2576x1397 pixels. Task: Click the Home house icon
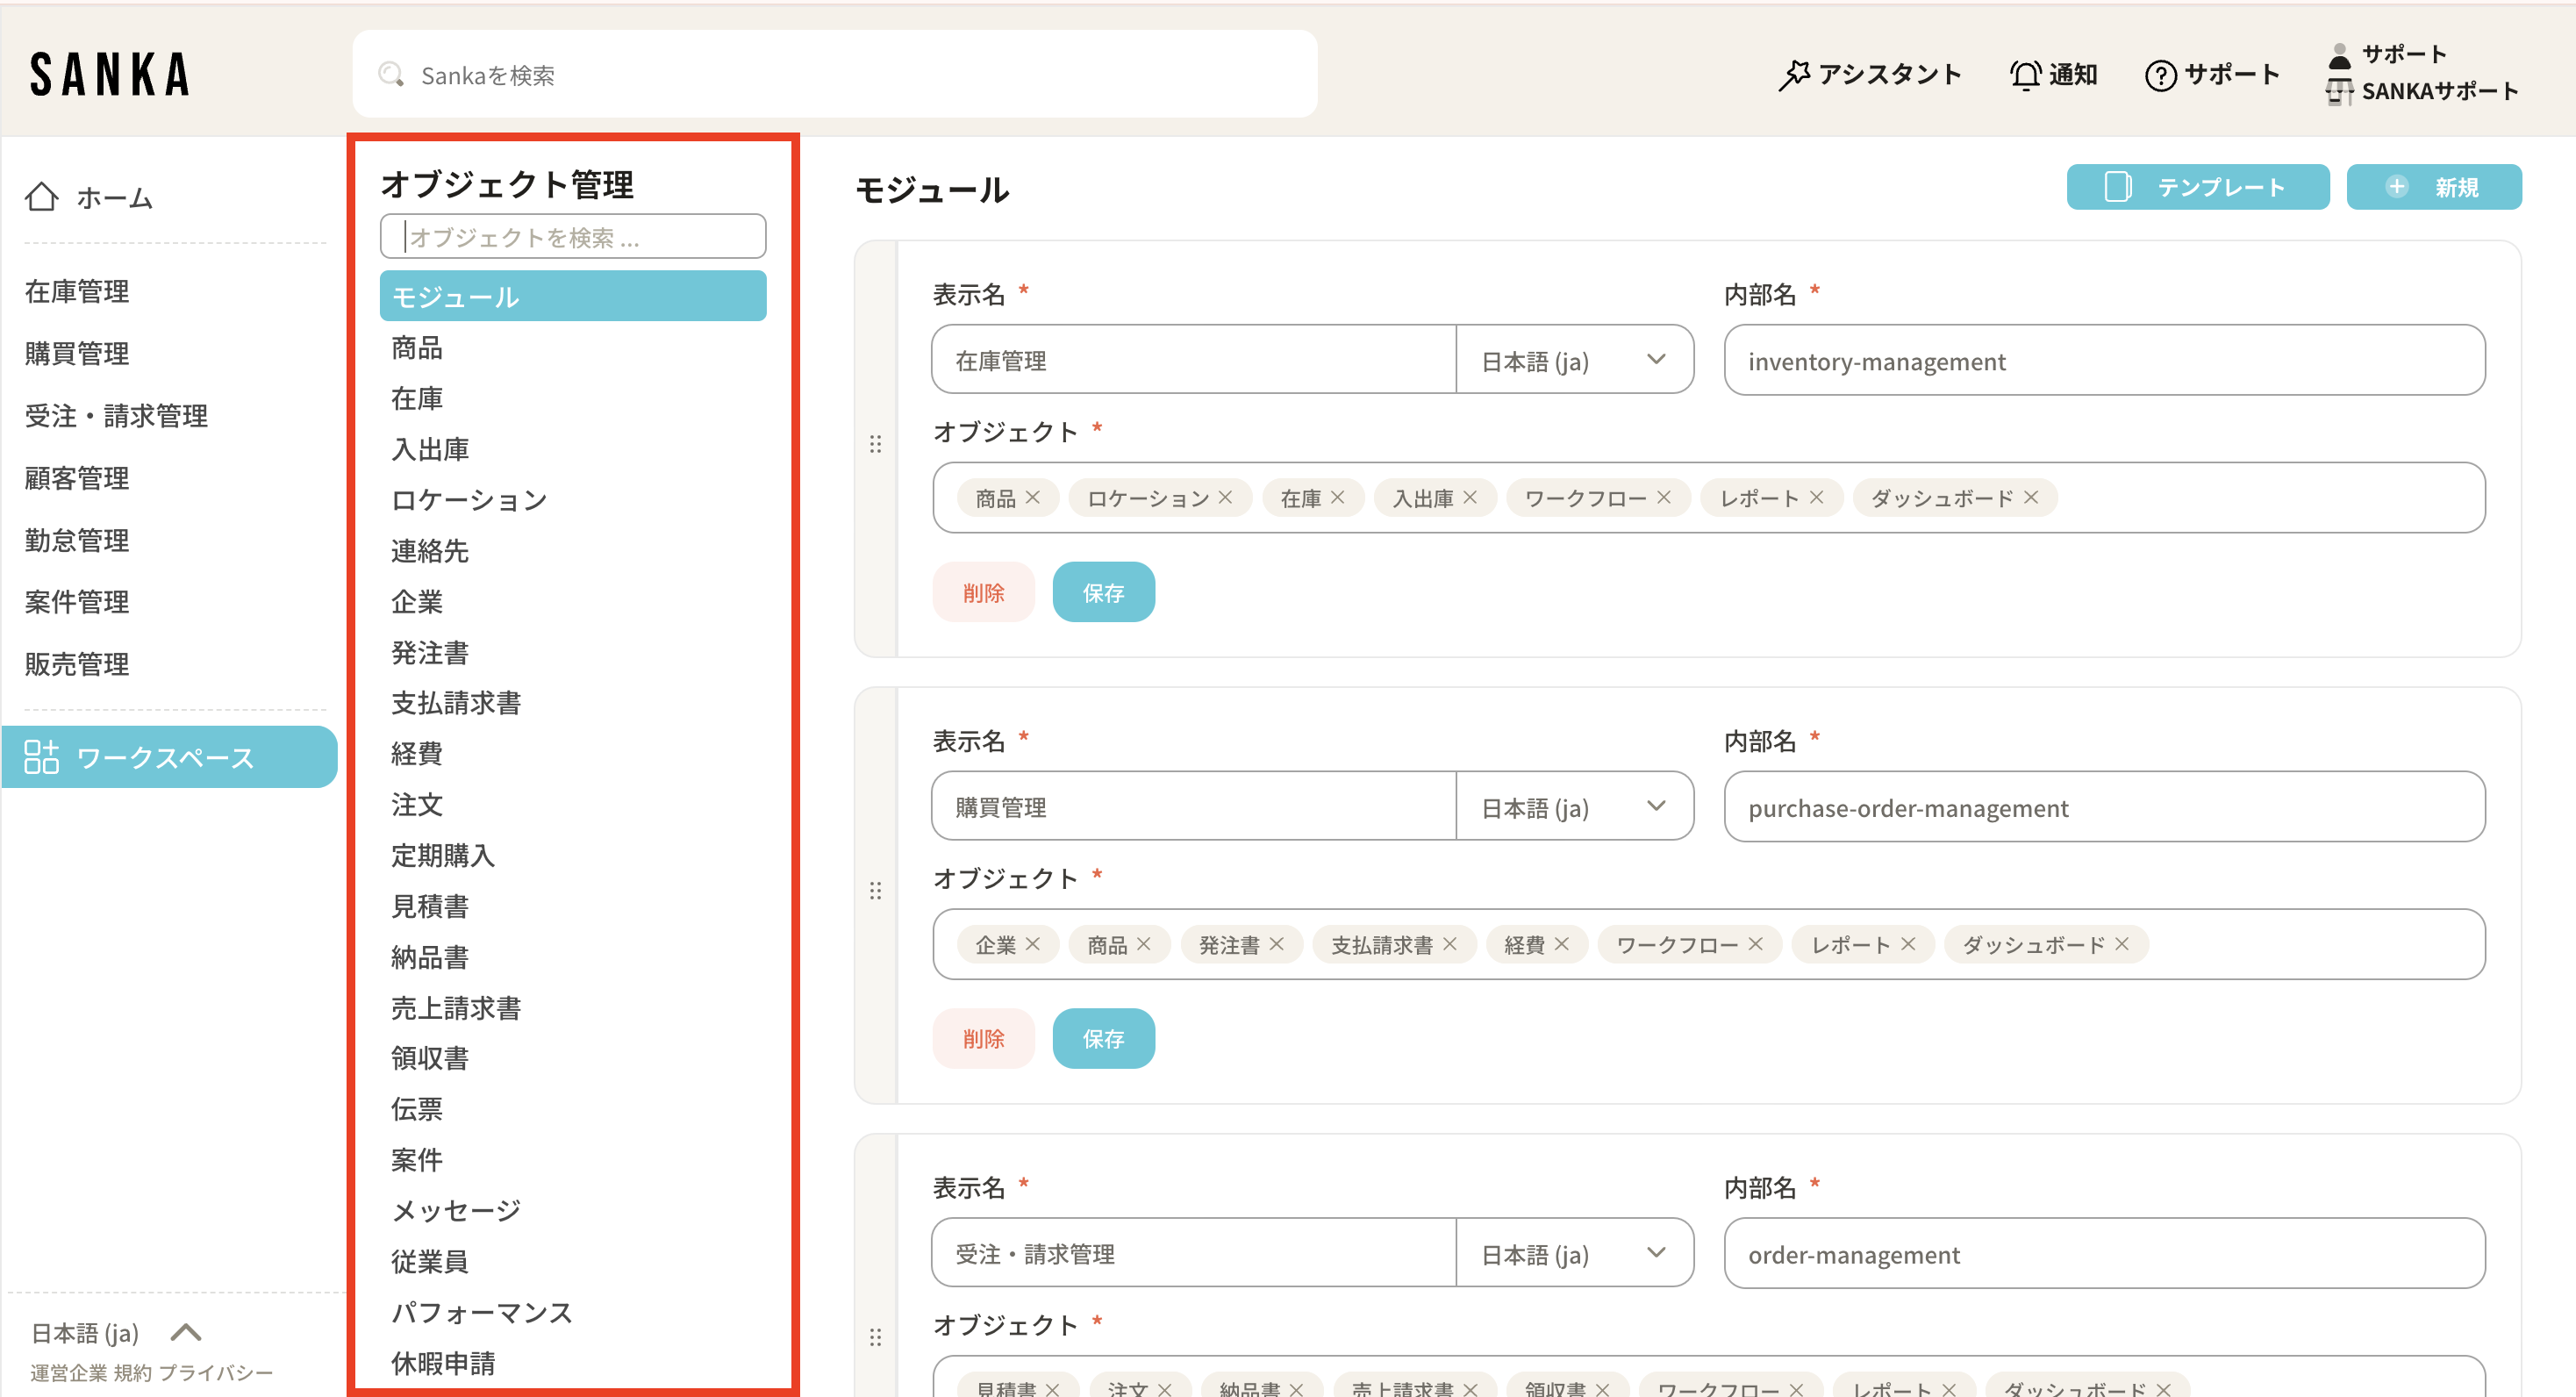41,197
